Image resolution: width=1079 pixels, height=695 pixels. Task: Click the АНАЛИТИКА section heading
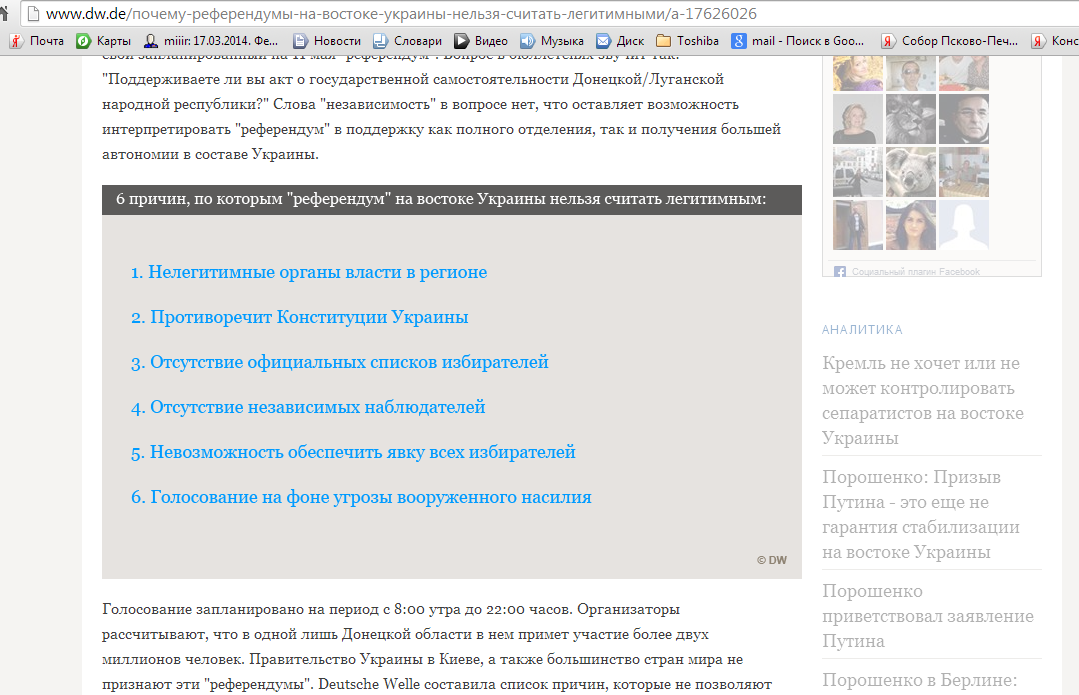[x=862, y=330]
